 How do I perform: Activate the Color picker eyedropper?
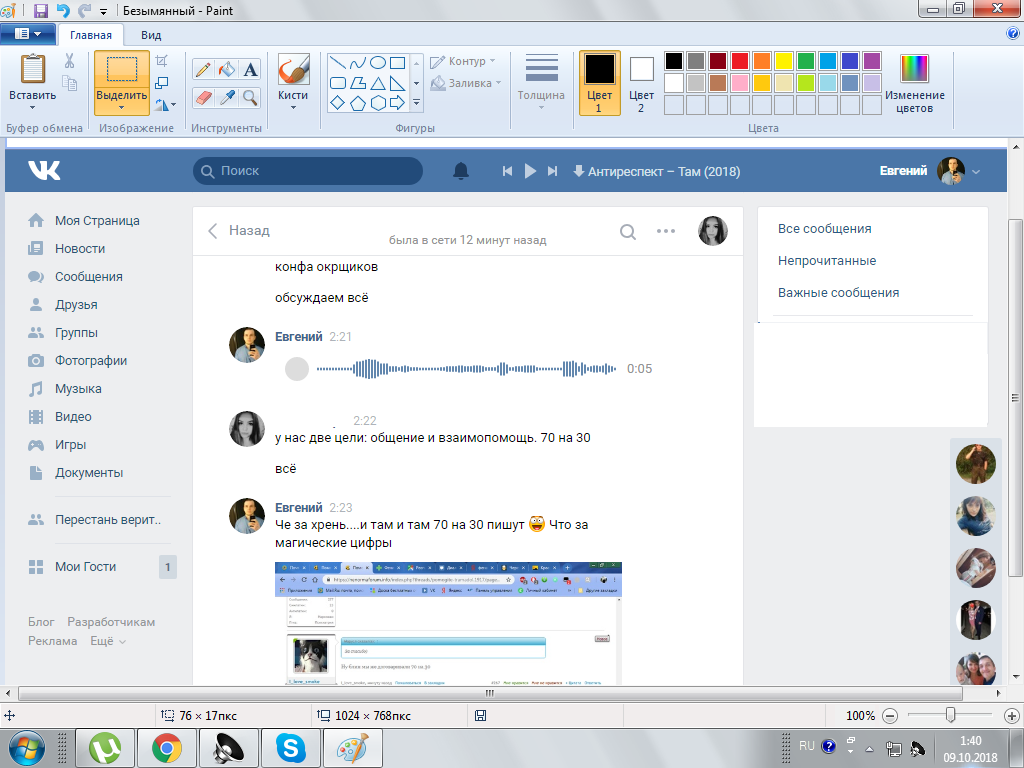(226, 97)
